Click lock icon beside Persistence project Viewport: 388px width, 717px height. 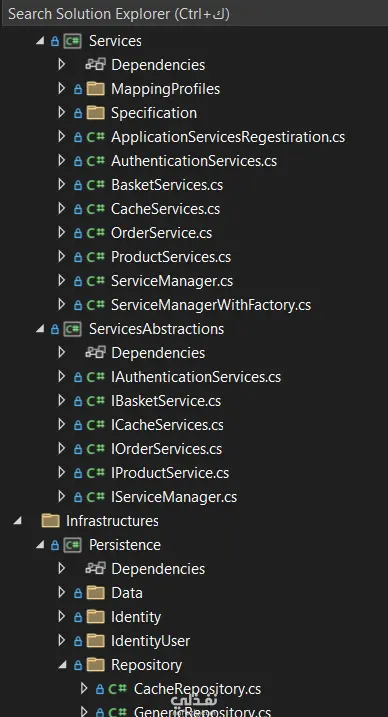[x=55, y=545]
